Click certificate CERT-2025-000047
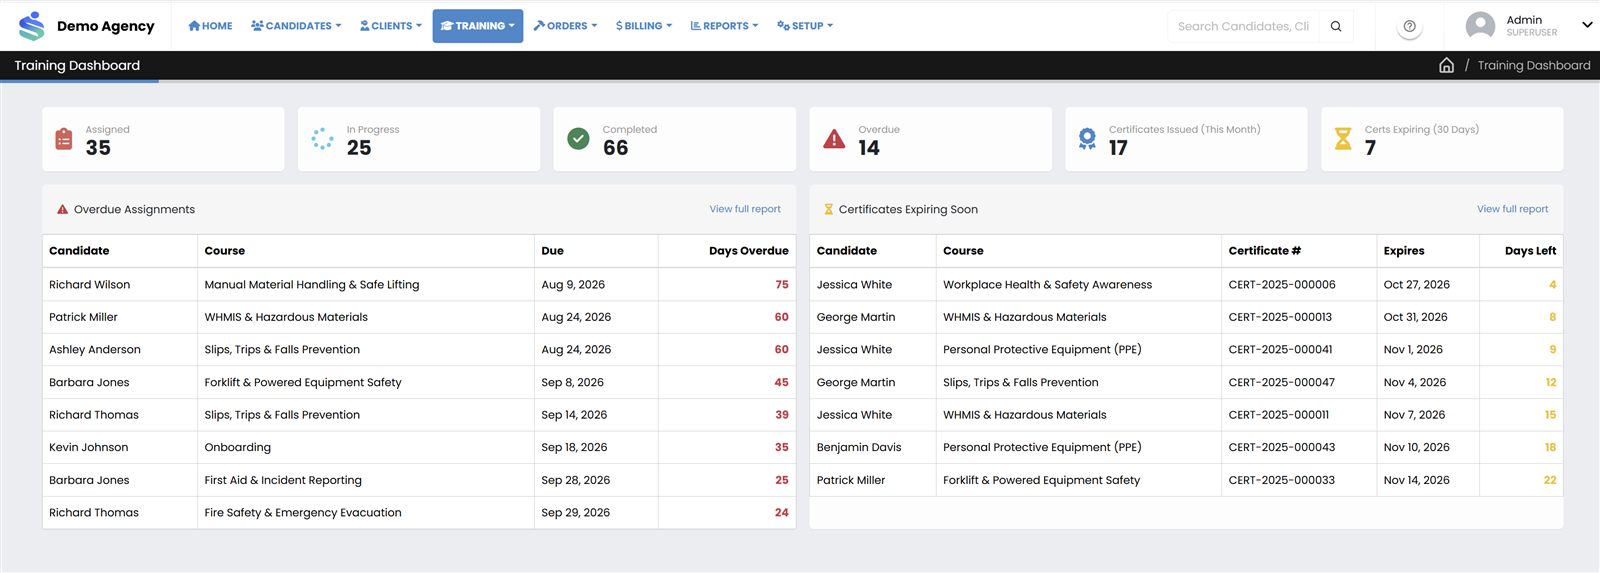This screenshot has width=1600, height=573. (x=1282, y=383)
